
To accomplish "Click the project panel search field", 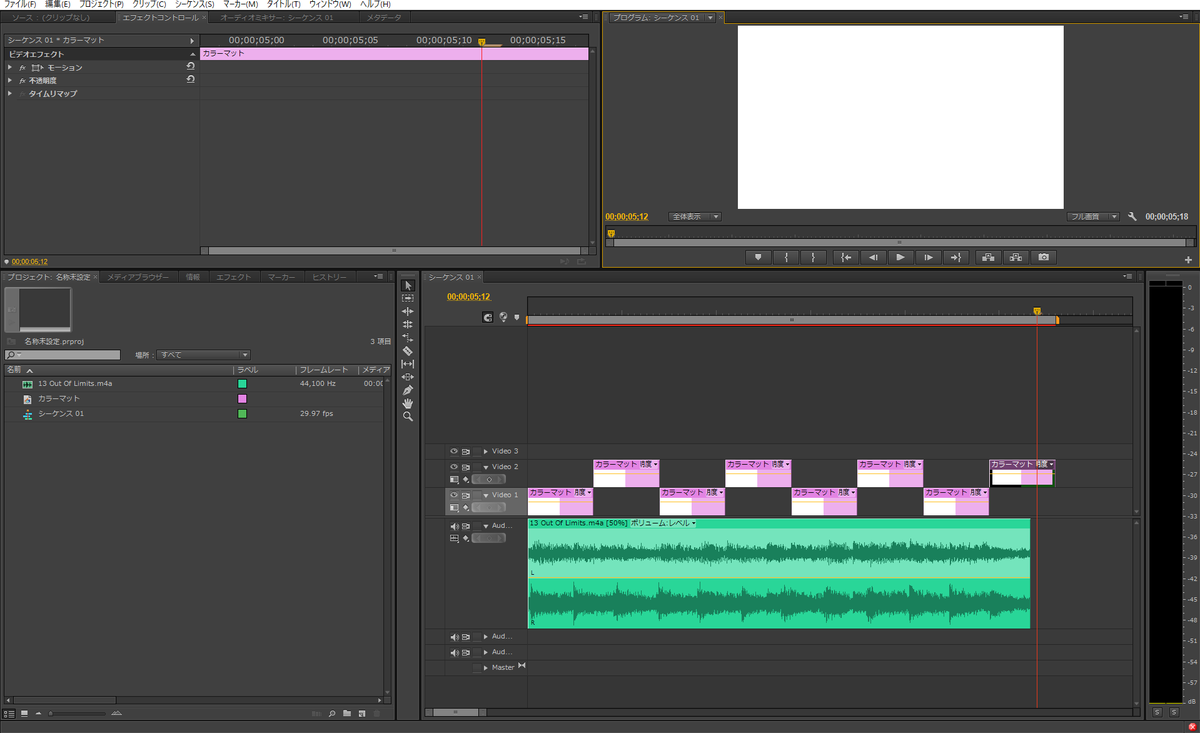I will coord(62,355).
